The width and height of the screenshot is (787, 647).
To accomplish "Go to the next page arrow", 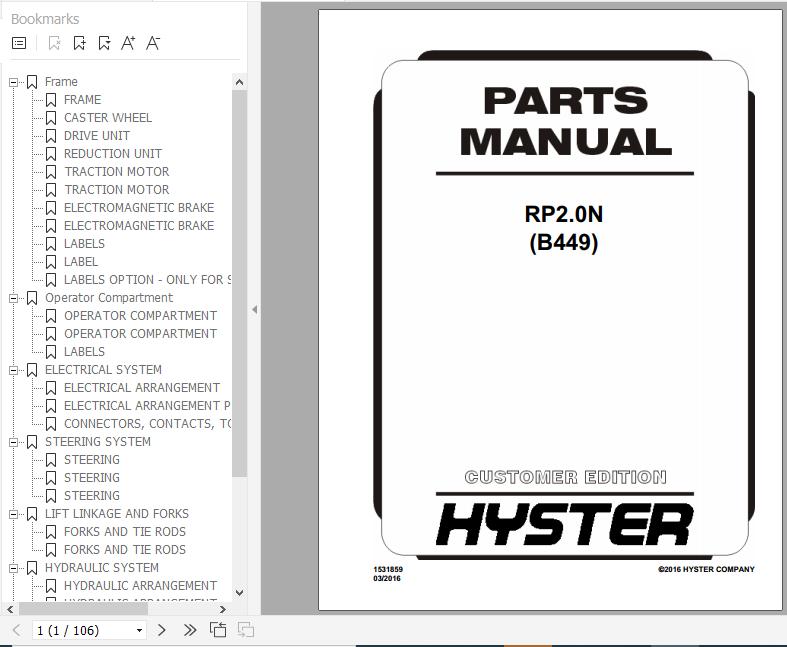I will pyautogui.click(x=162, y=630).
